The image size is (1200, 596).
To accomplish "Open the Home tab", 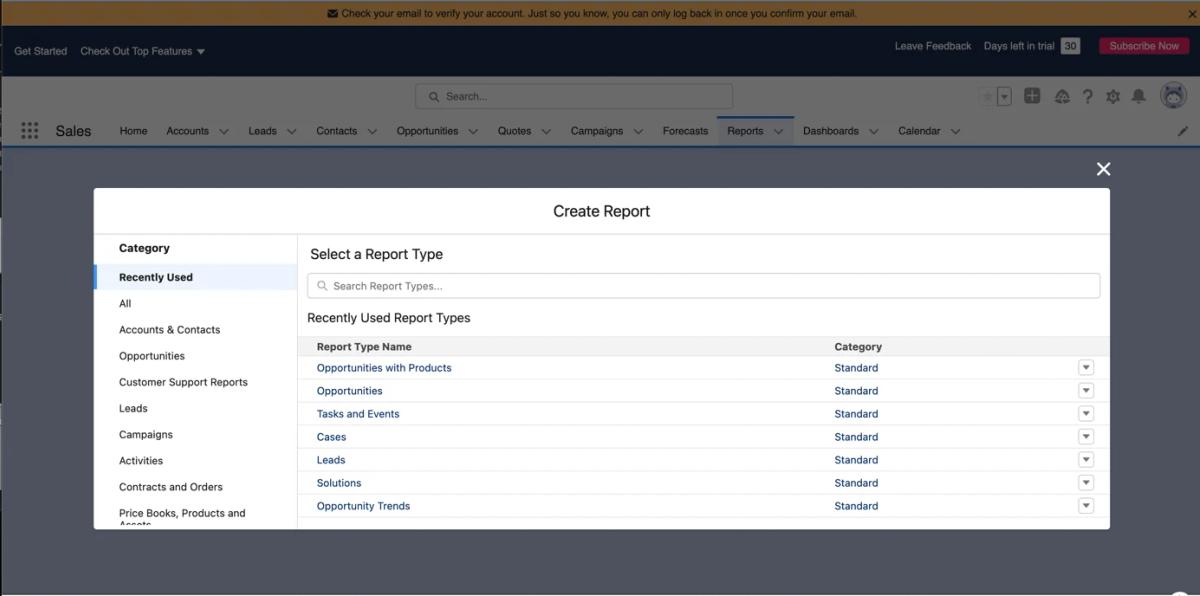I will pyautogui.click(x=133, y=131).
